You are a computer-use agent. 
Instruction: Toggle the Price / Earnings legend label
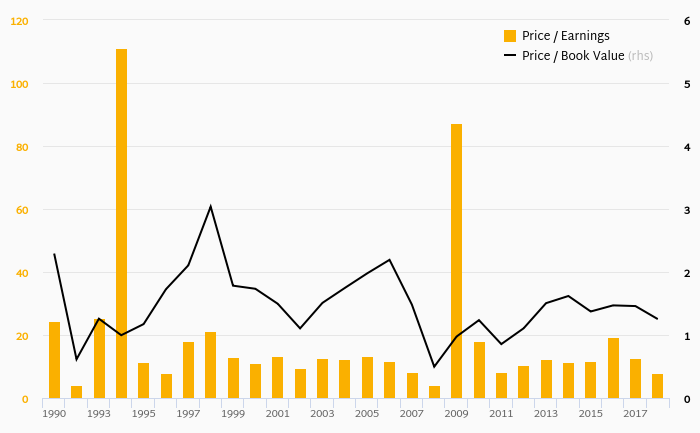566,36
